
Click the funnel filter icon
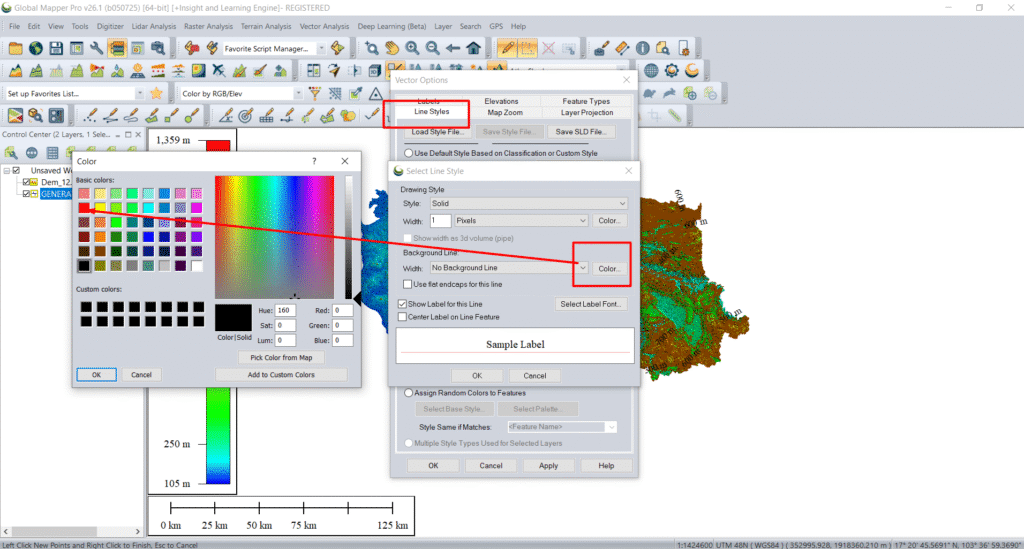[315, 93]
